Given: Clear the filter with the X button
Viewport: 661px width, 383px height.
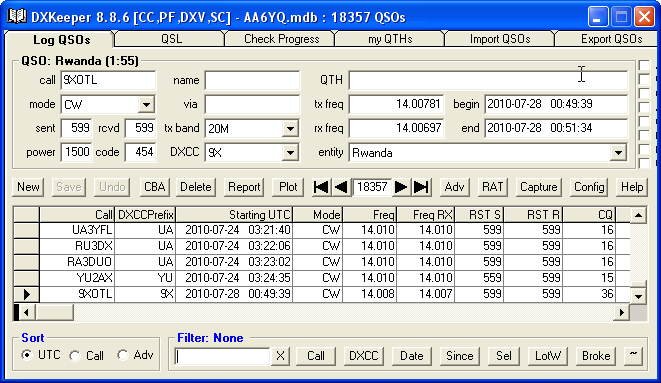Looking at the screenshot, I should click(280, 356).
